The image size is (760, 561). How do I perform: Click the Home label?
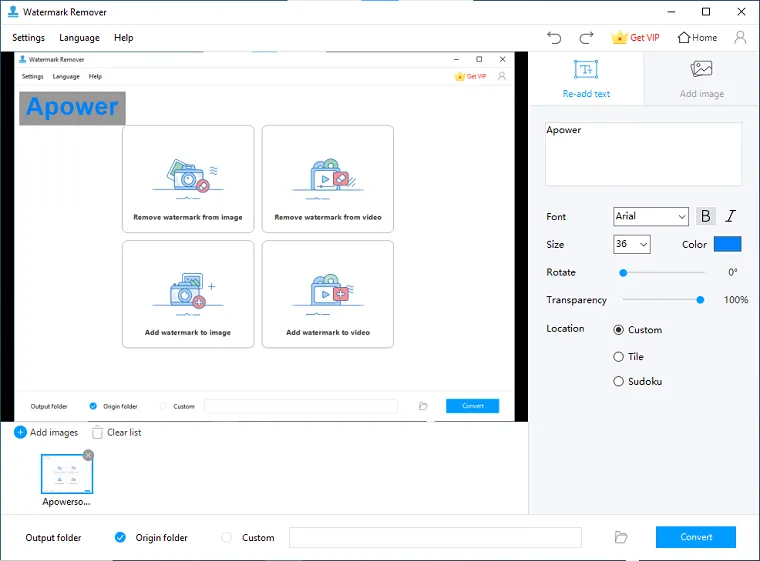704,37
